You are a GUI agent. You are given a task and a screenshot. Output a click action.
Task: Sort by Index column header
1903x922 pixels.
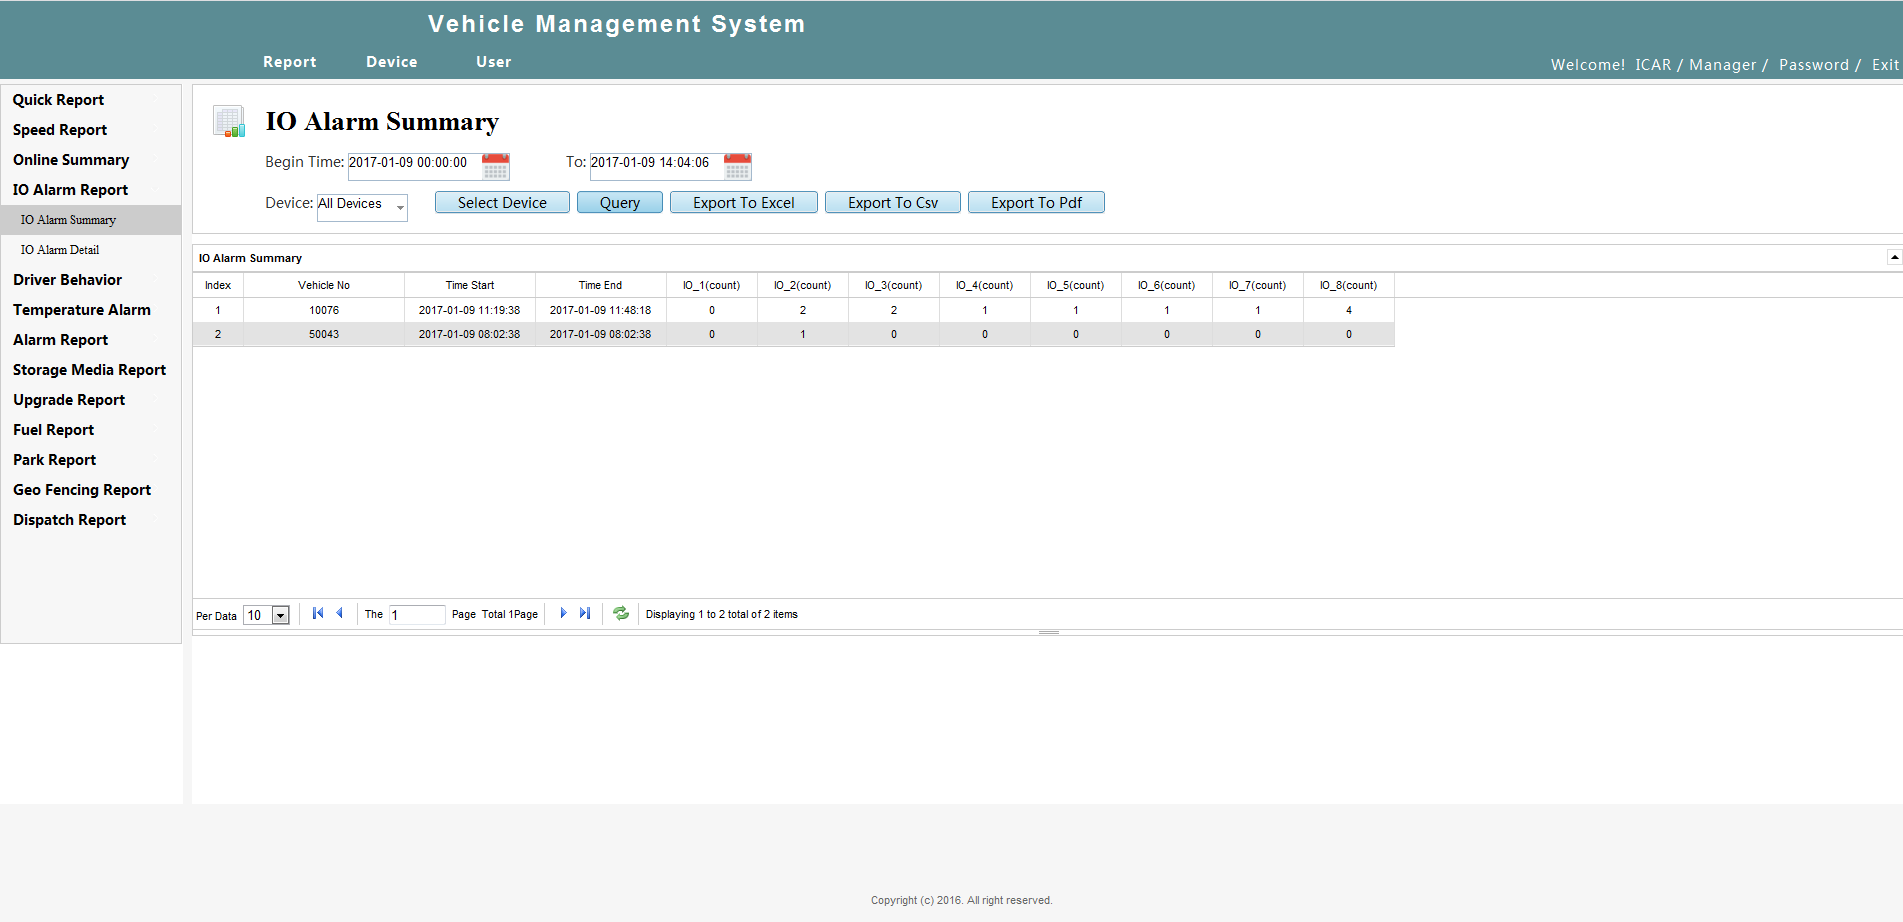coord(218,285)
